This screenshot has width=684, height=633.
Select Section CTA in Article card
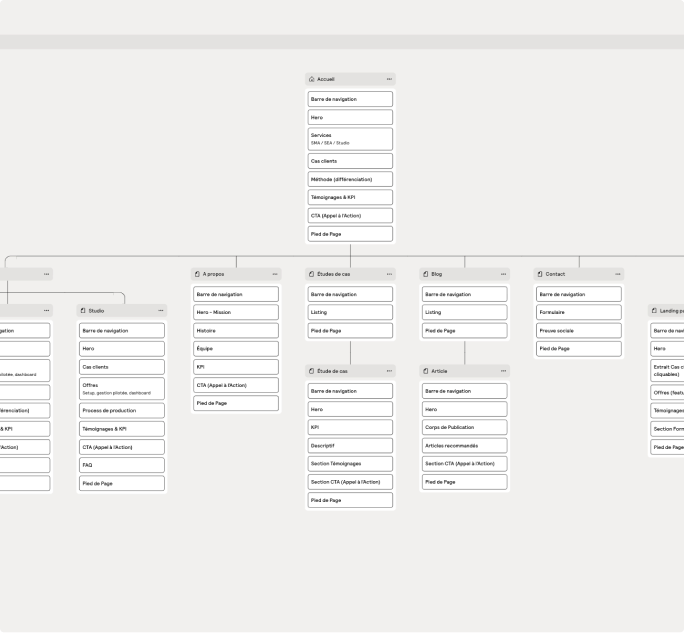(x=465, y=464)
